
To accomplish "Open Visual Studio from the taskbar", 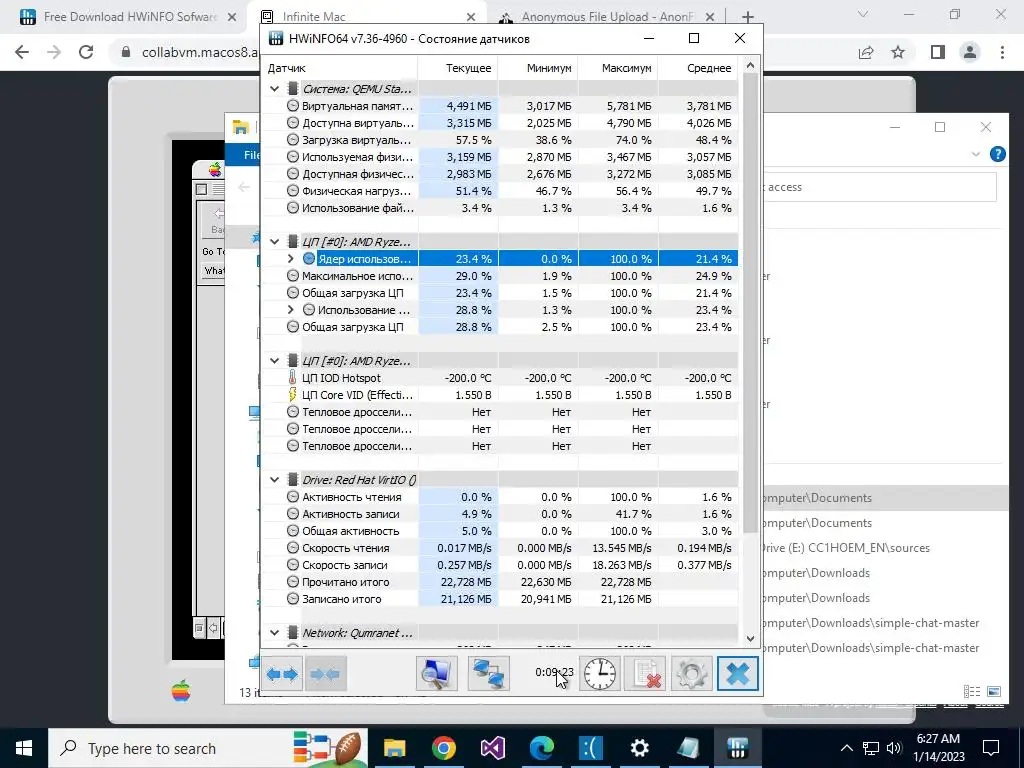I will [493, 748].
